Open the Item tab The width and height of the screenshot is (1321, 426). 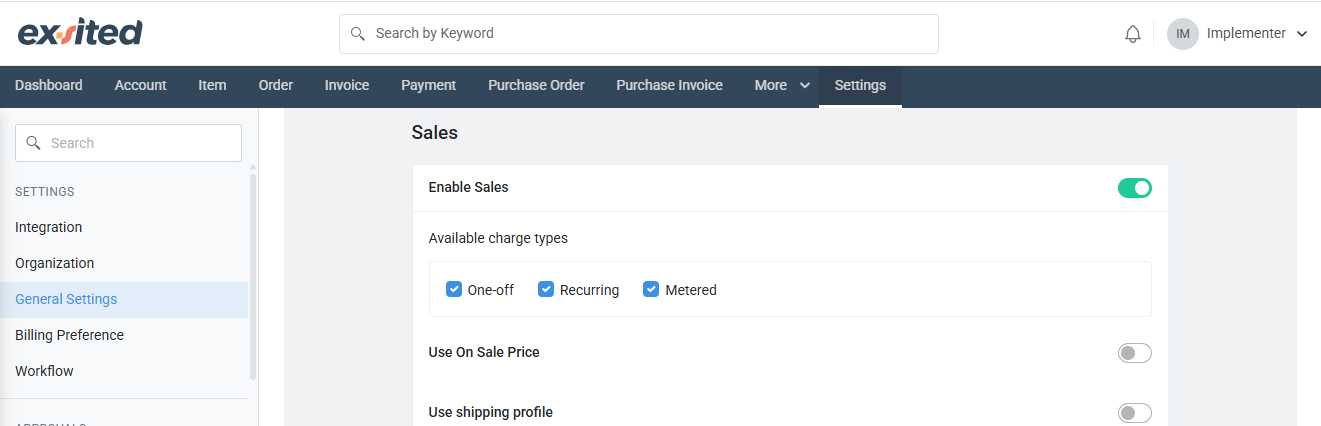[212, 85]
